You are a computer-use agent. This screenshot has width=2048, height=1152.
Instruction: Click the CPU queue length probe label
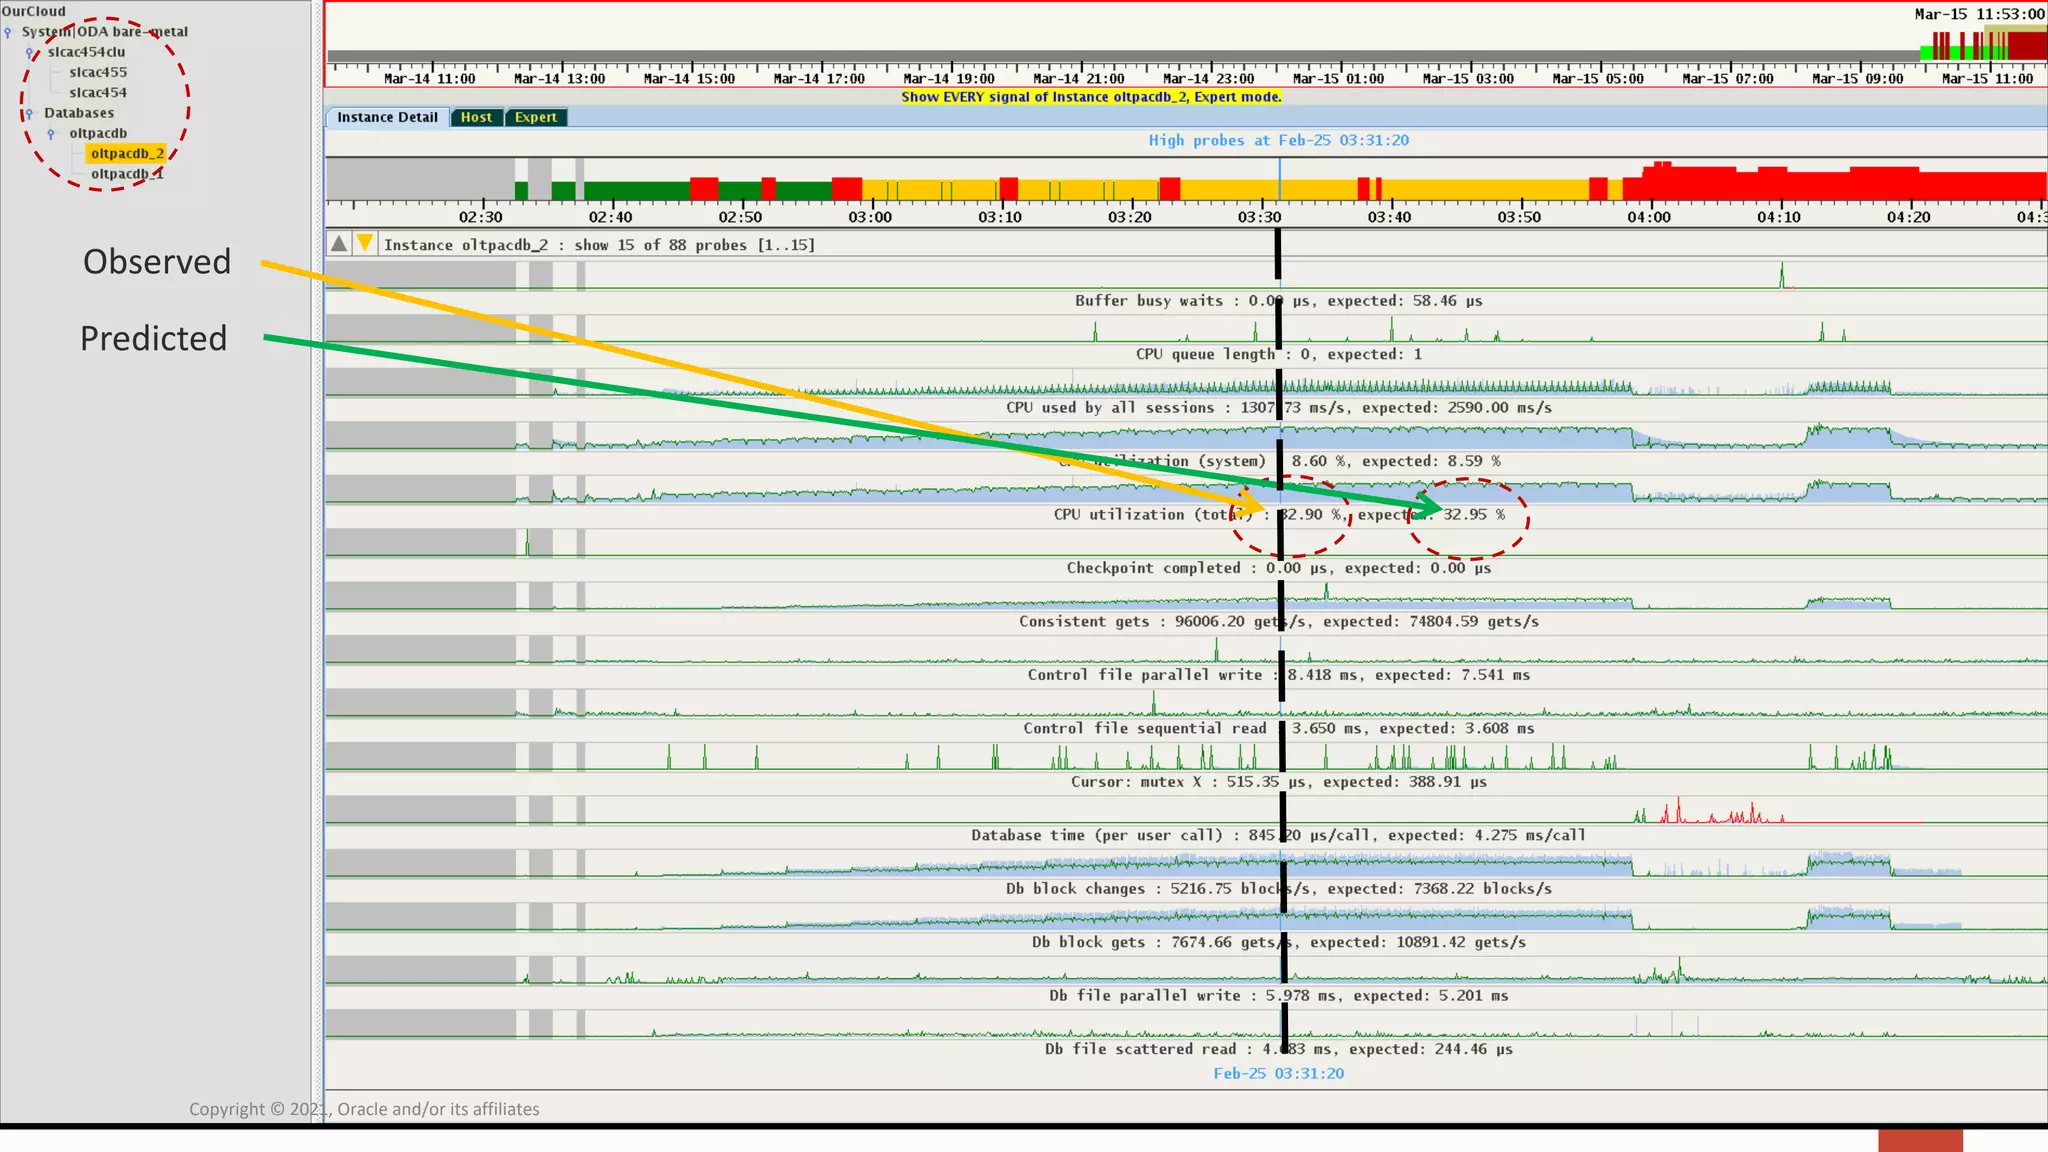1279,354
